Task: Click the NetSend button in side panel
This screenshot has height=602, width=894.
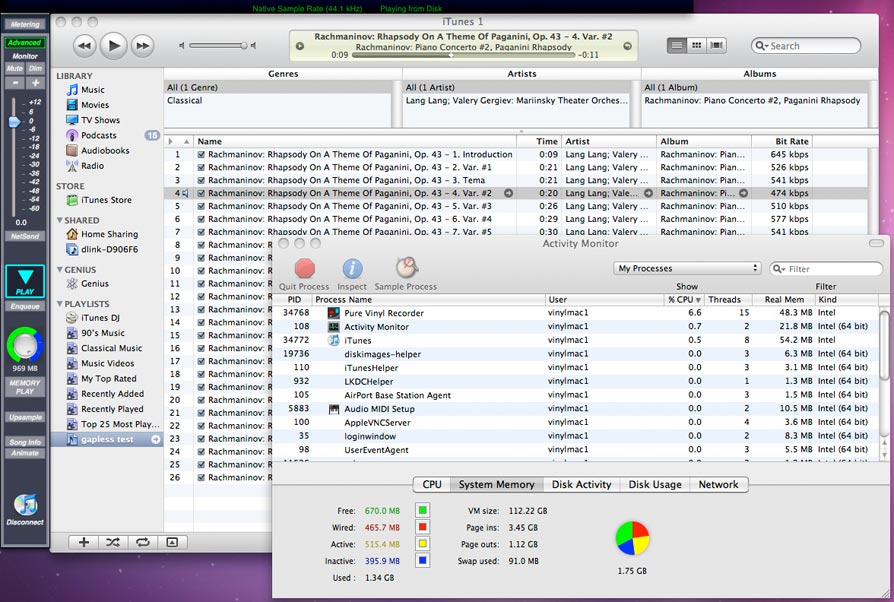Action: point(25,236)
